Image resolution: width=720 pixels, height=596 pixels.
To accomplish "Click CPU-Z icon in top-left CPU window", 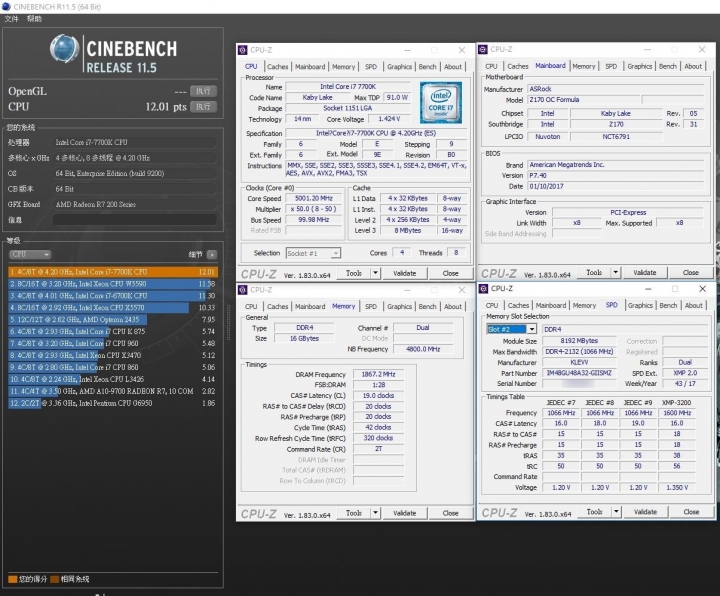I will coord(243,50).
